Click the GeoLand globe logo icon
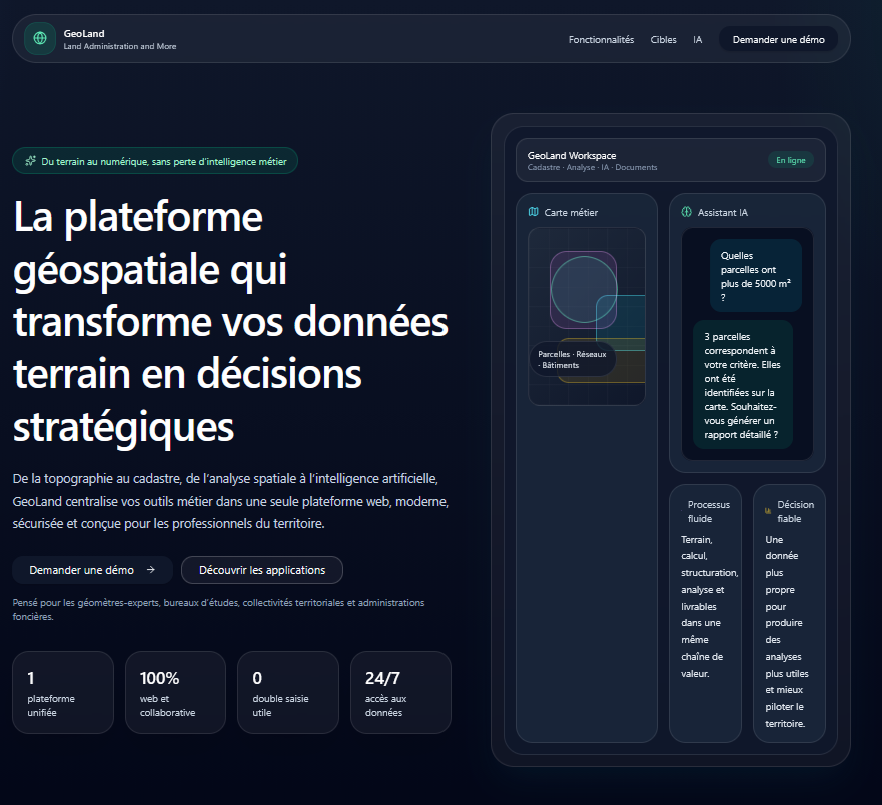Image resolution: width=882 pixels, height=805 pixels. 40,38
